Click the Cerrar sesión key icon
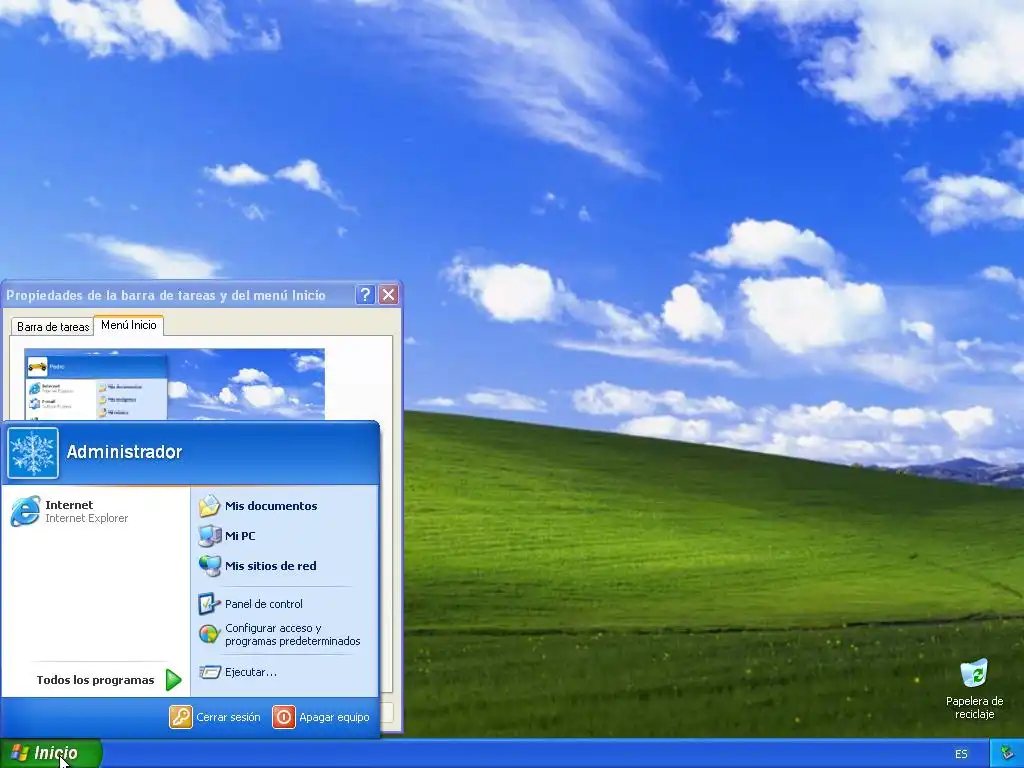 (181, 717)
